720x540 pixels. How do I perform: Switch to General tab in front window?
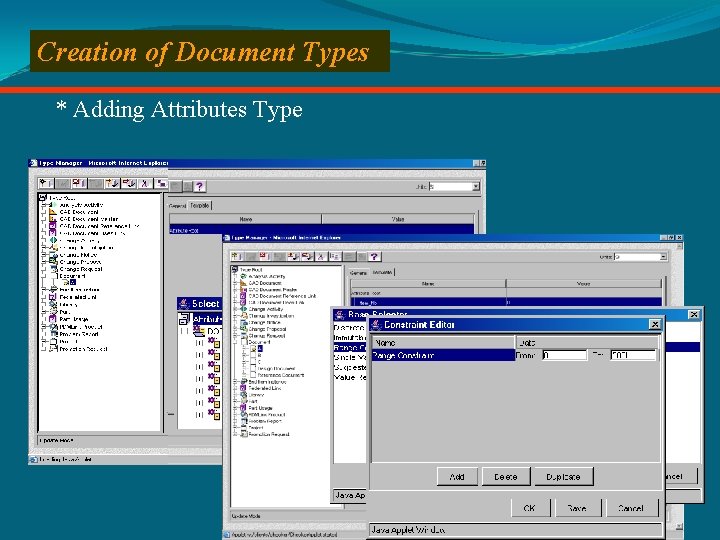[x=358, y=271]
